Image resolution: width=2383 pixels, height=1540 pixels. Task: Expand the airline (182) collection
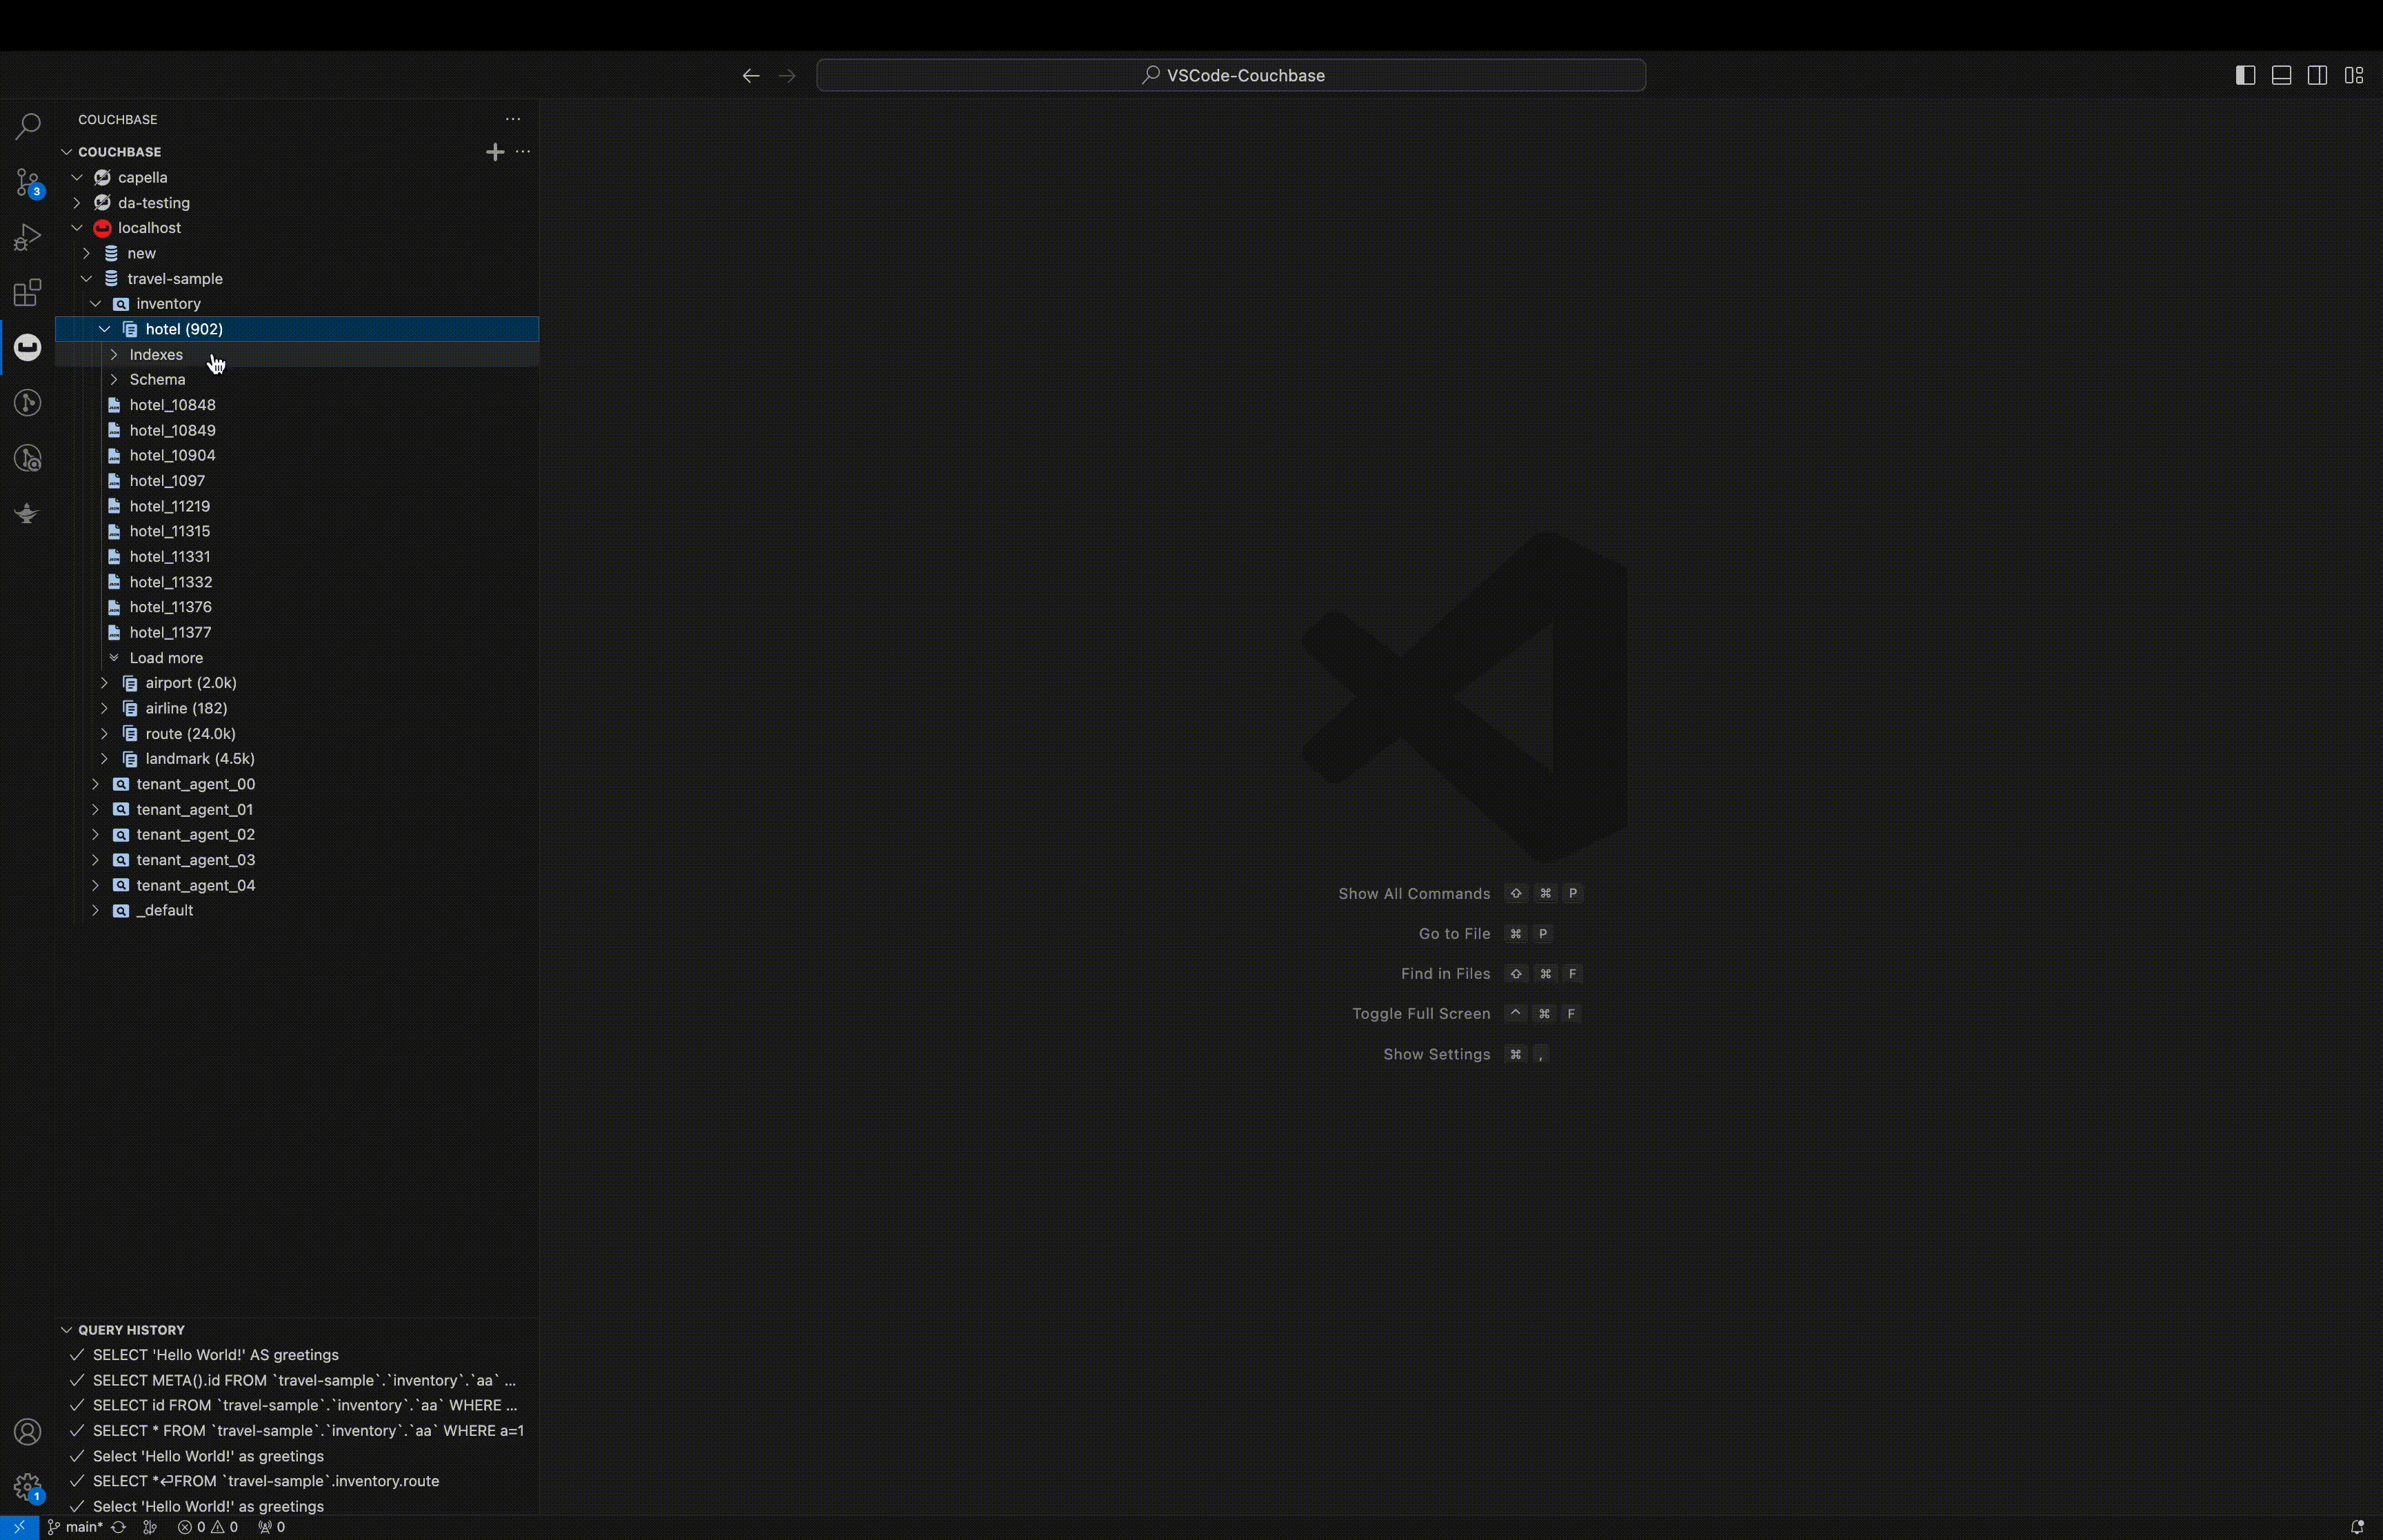click(x=104, y=708)
